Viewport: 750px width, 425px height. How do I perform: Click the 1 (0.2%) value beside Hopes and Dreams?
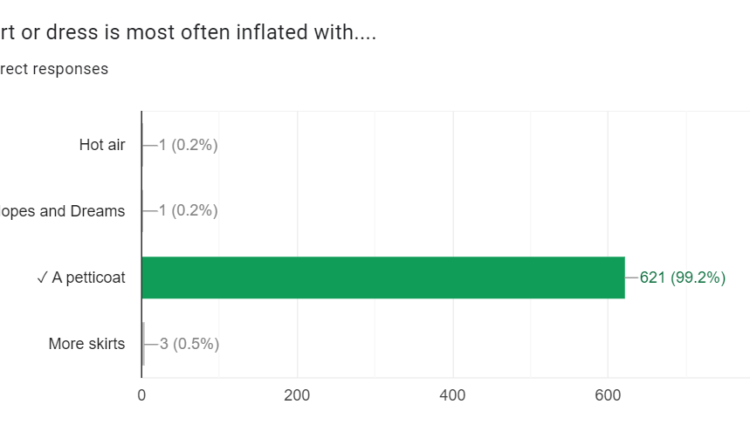[187, 211]
